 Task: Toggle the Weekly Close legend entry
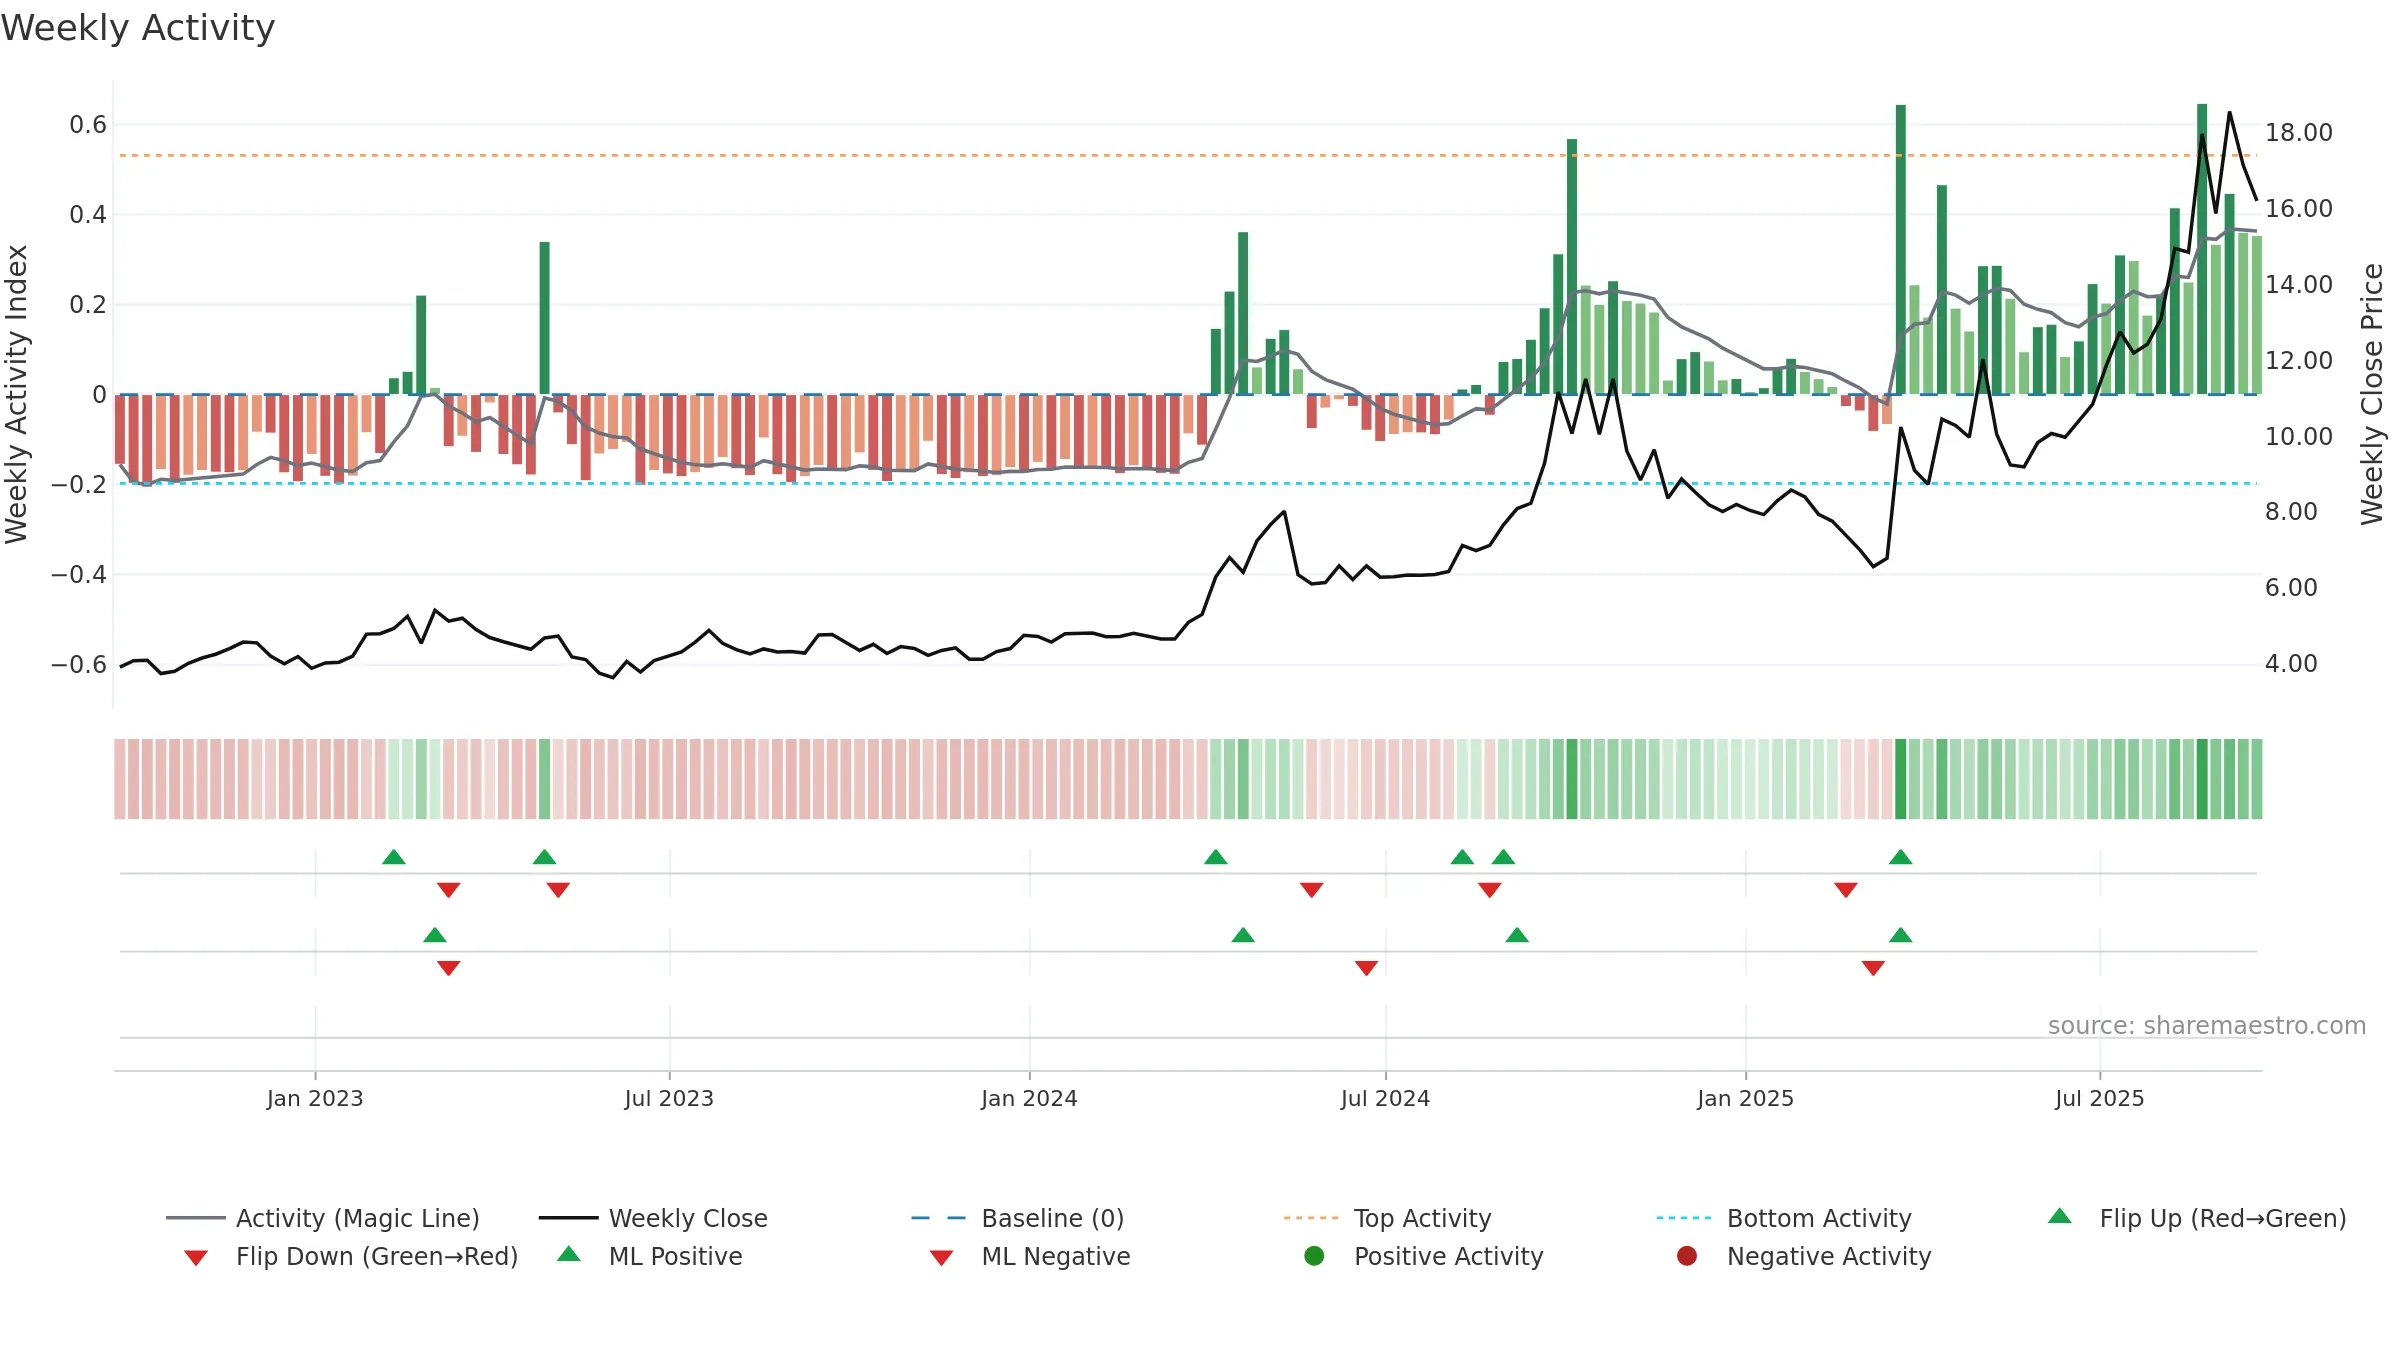[653, 1218]
